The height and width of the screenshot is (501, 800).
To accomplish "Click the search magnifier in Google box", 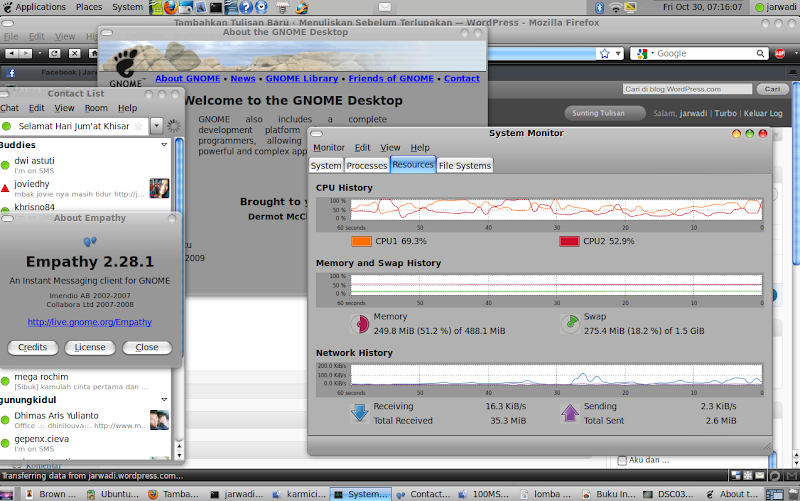I will tap(760, 54).
